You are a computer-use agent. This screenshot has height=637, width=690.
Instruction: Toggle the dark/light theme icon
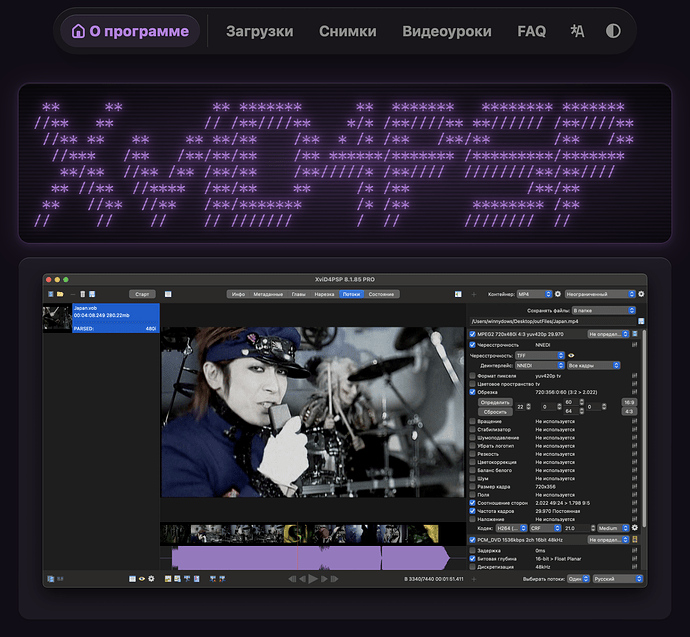pos(613,31)
